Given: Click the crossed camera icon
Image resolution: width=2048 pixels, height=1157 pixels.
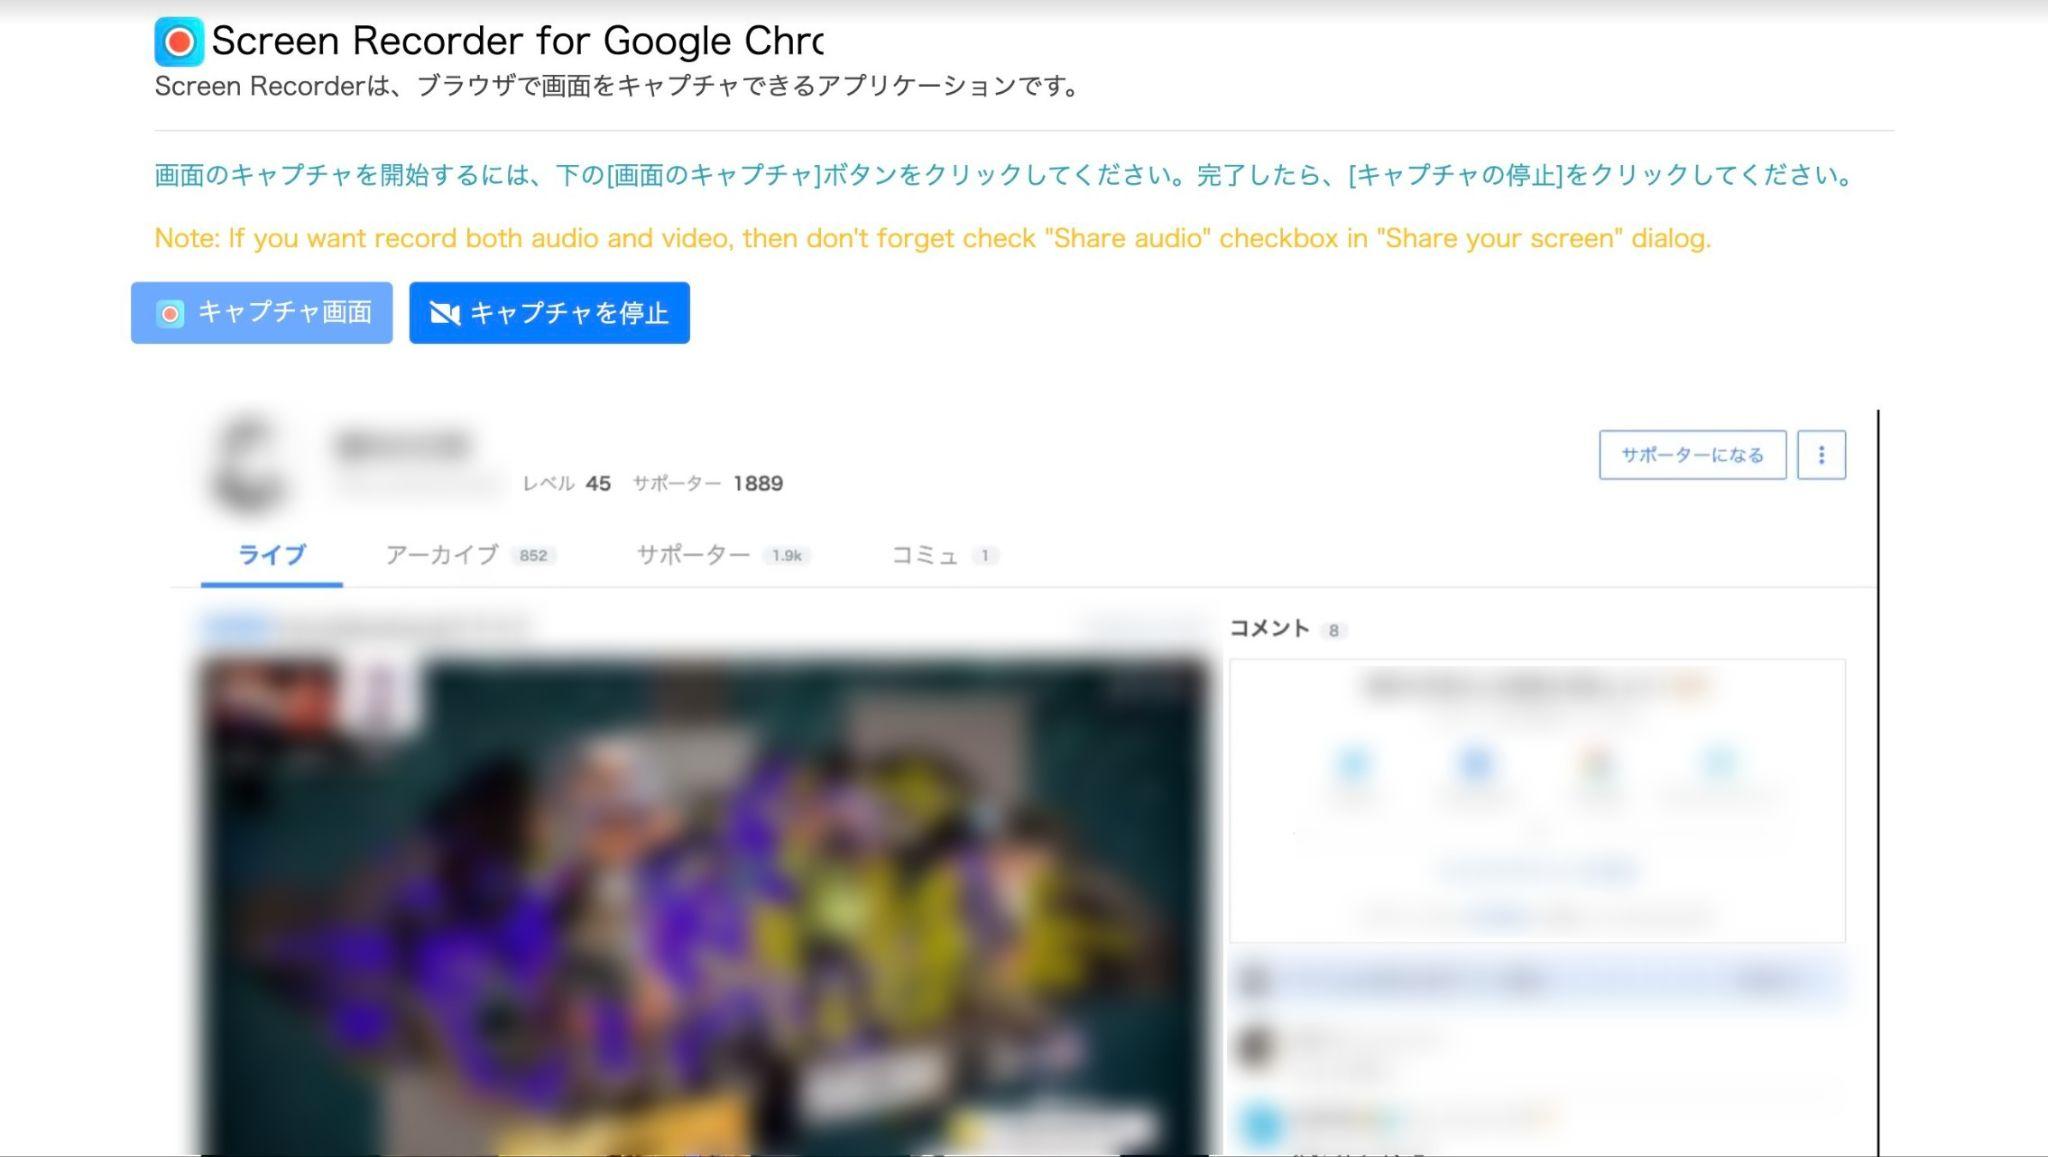Looking at the screenshot, I should pyautogui.click(x=444, y=314).
